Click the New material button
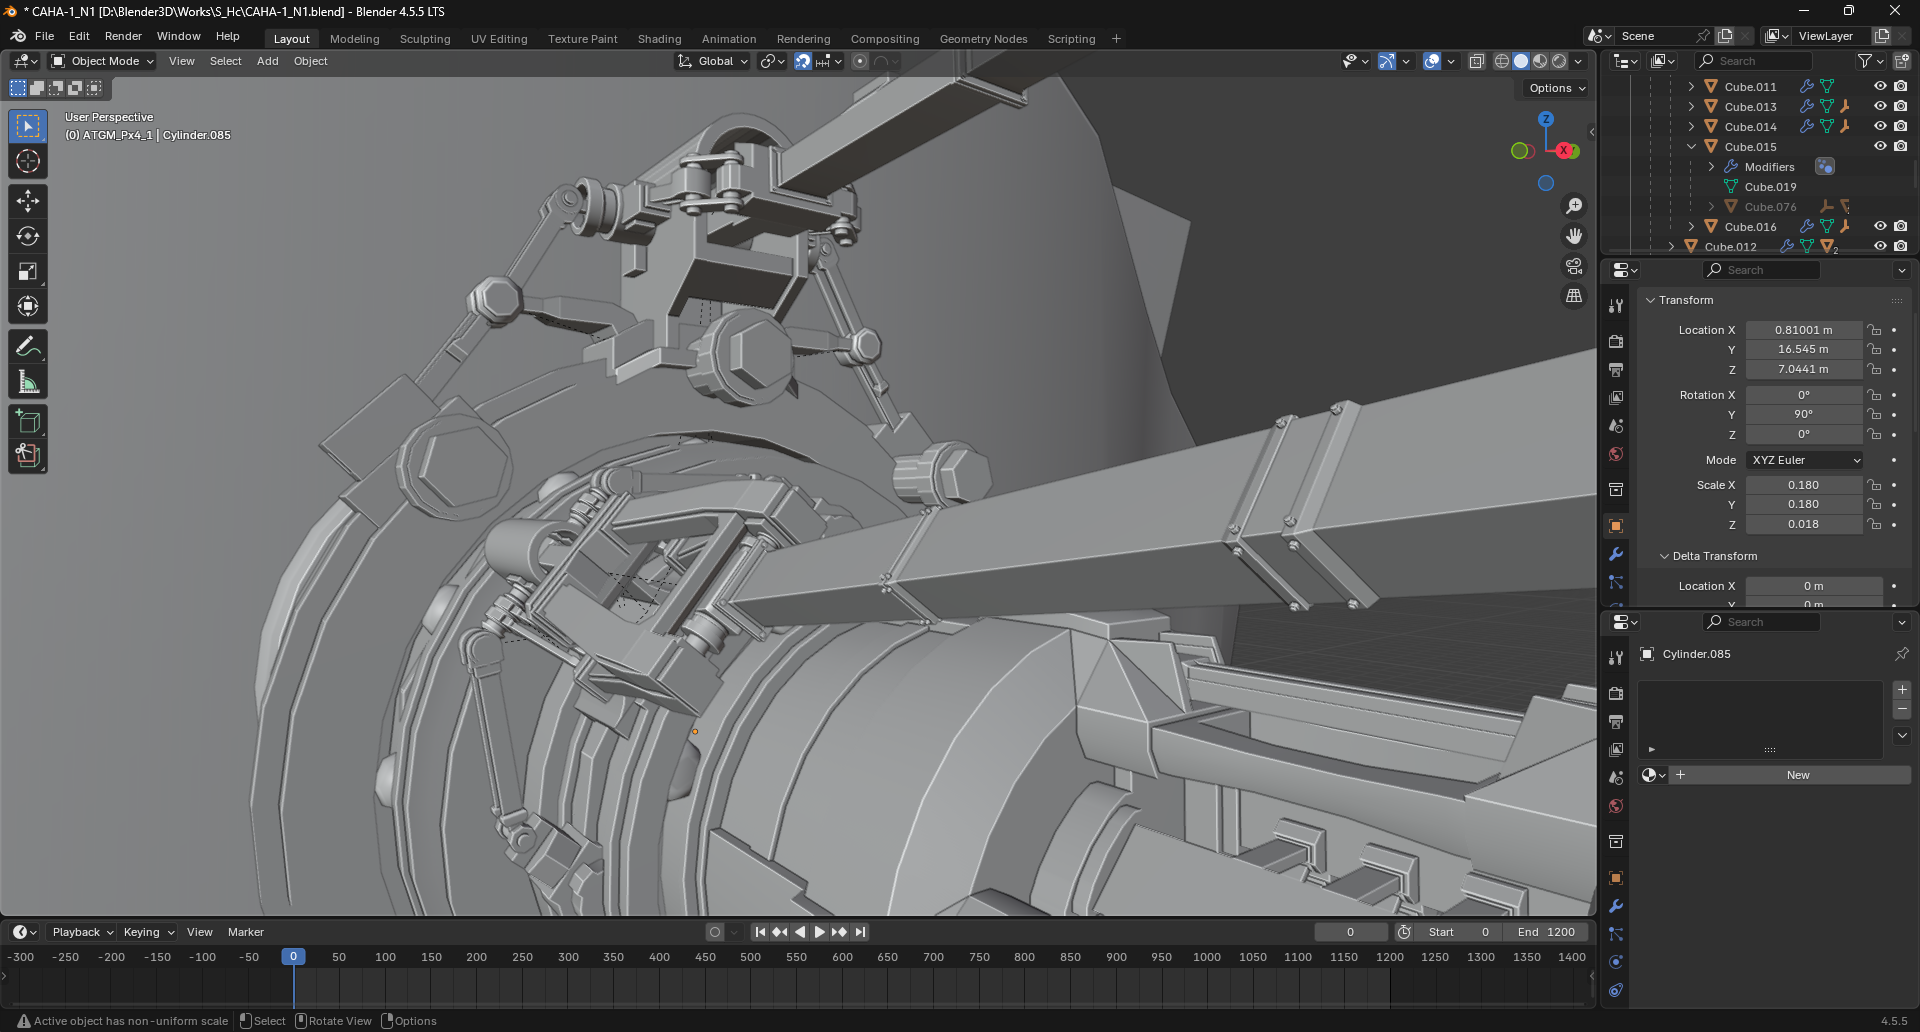 coord(1797,775)
